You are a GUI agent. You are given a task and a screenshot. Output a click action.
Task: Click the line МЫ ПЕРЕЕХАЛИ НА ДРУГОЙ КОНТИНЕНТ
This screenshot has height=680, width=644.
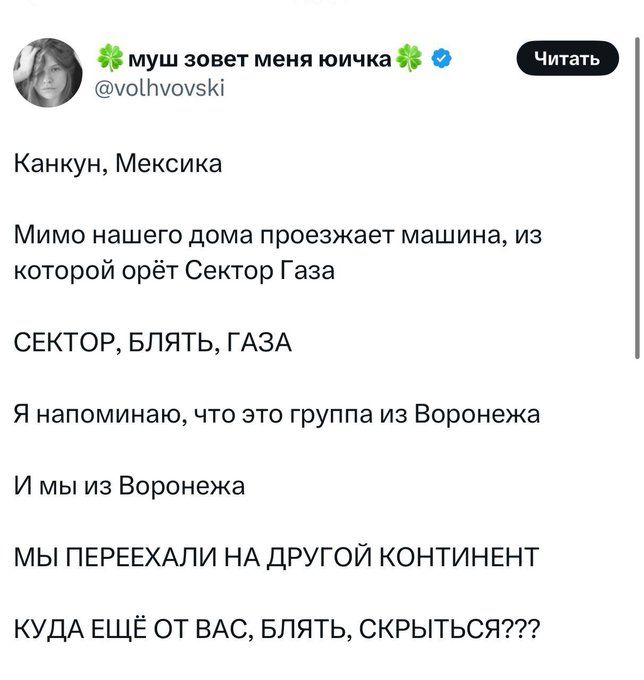coord(277,557)
